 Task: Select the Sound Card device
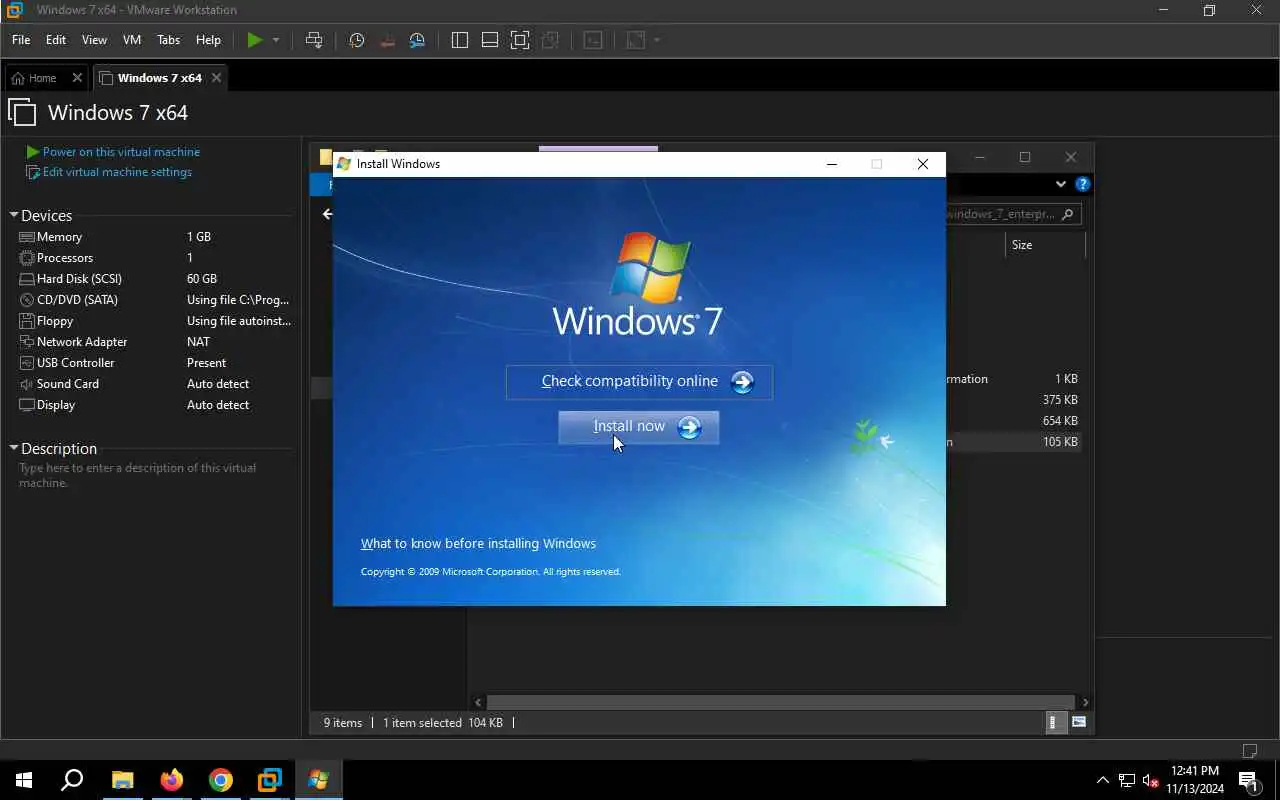point(155,384)
